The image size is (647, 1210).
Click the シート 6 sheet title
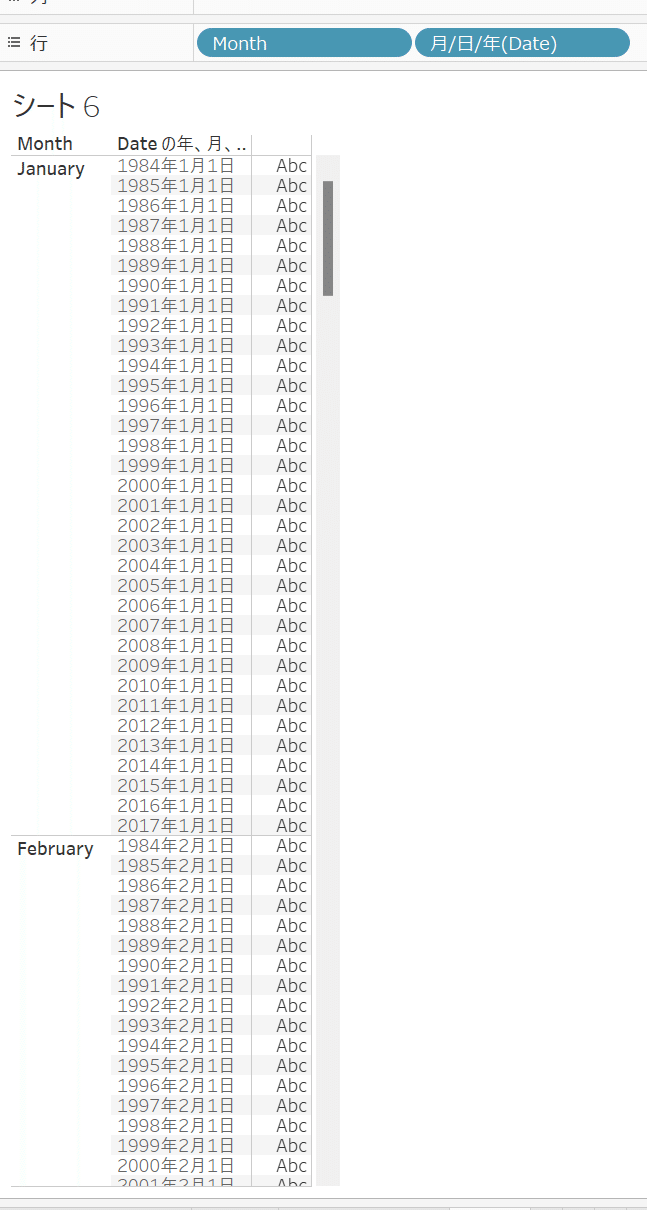tap(56, 106)
